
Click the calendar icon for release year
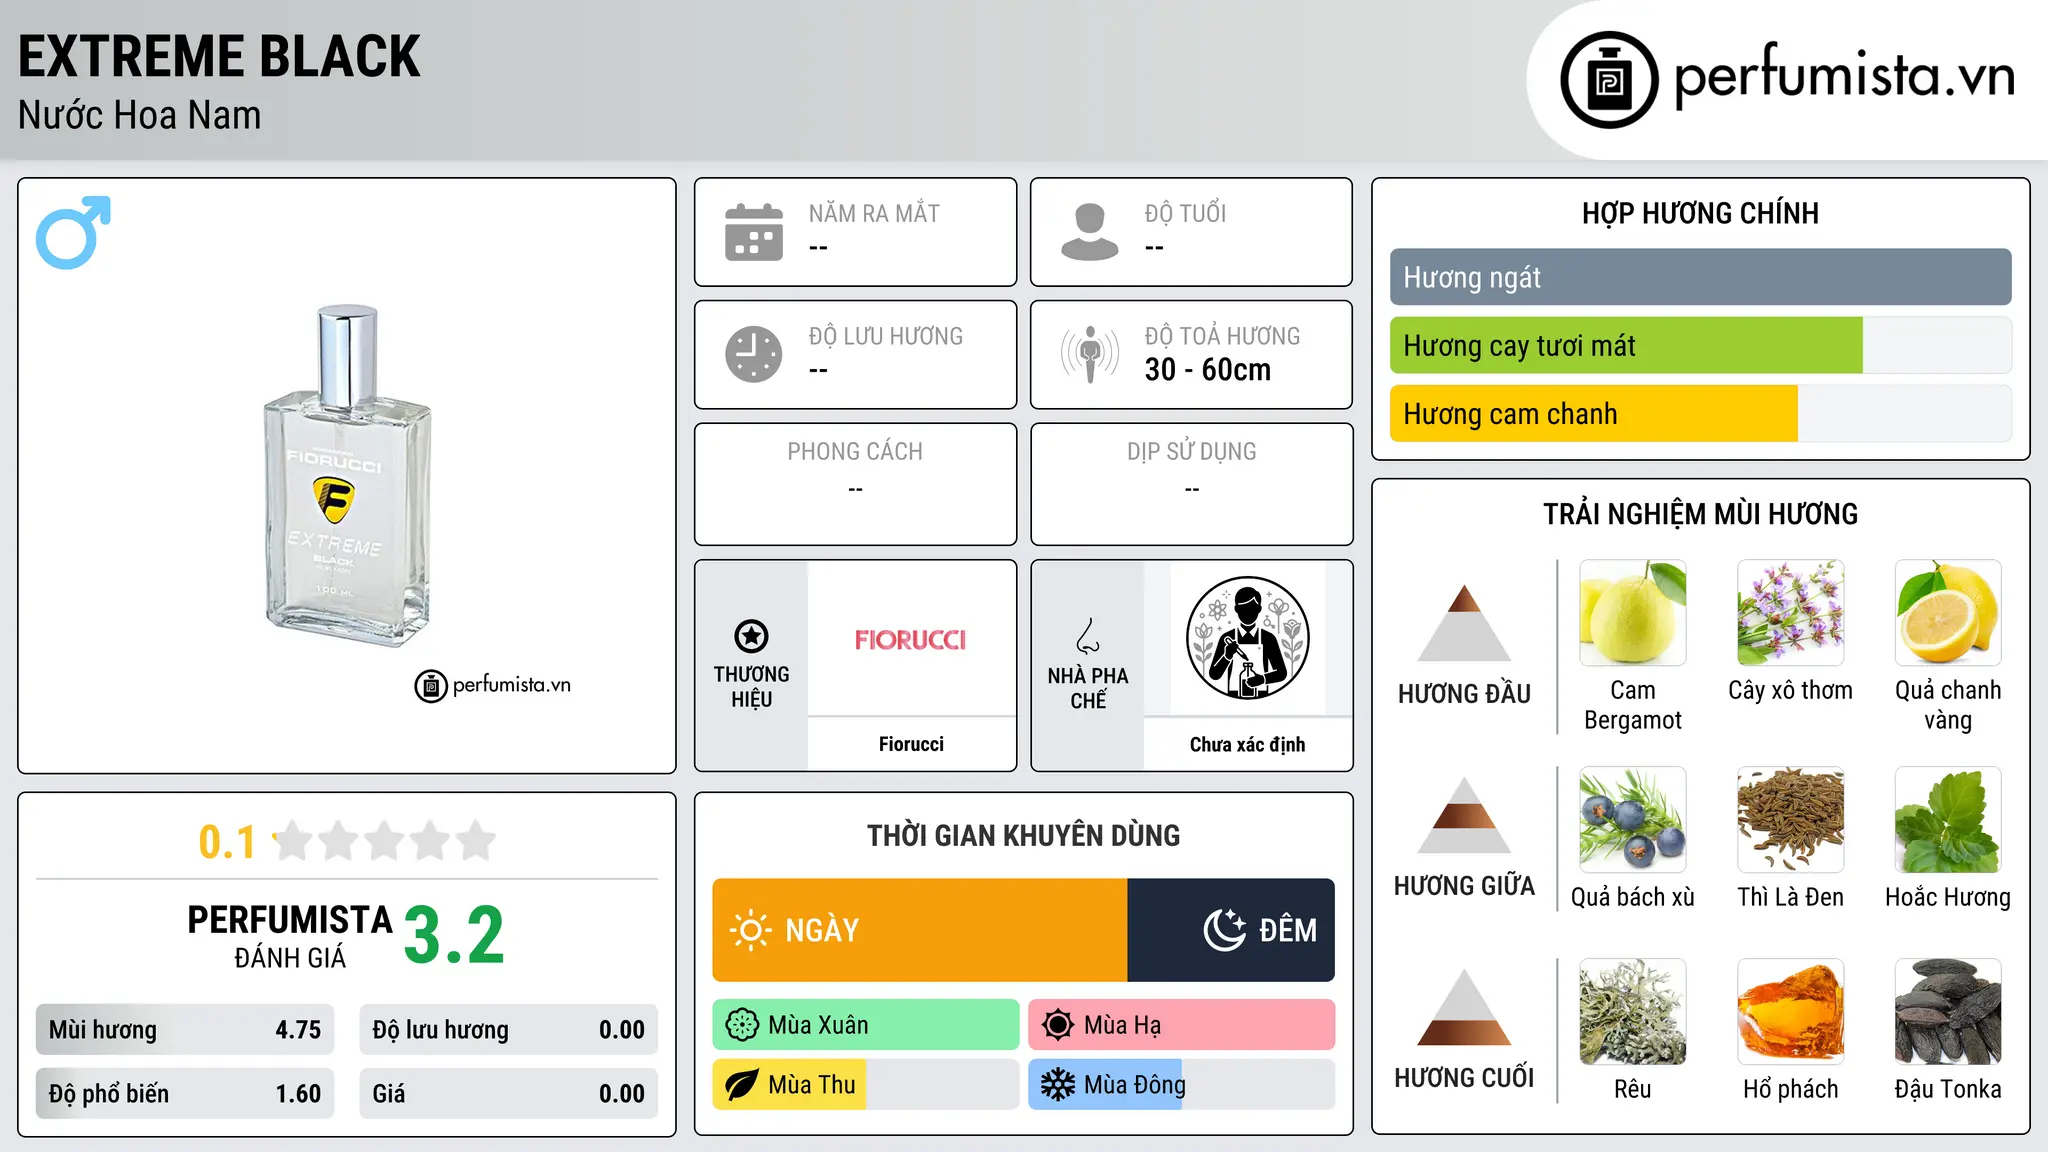[754, 232]
